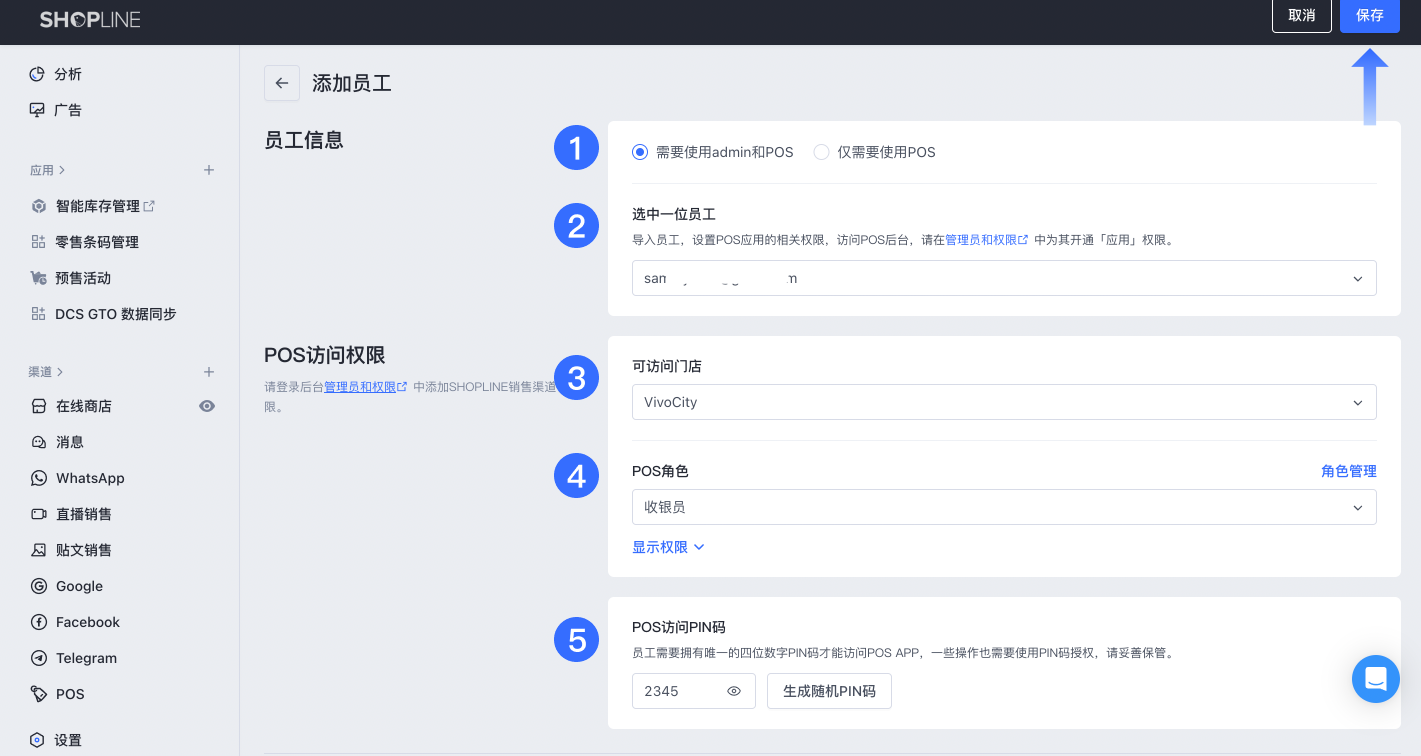Open the 可访问门店 VivoCity dropdown
1421x756 pixels.
pyautogui.click(x=1004, y=402)
